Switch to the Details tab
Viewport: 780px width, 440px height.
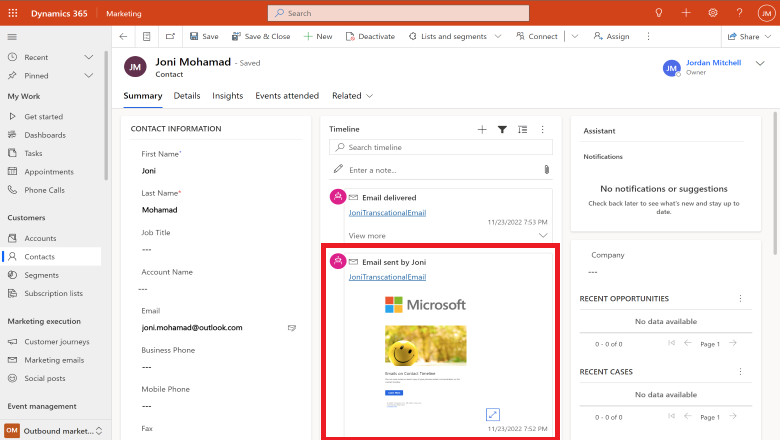click(187, 96)
